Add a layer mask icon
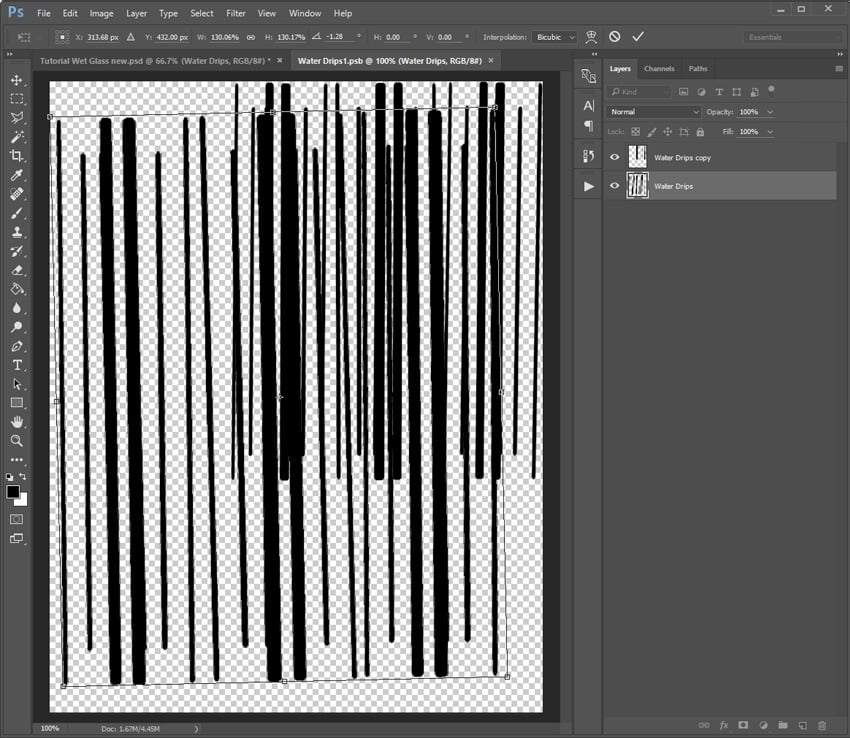Viewport: 850px width, 738px height. click(743, 725)
